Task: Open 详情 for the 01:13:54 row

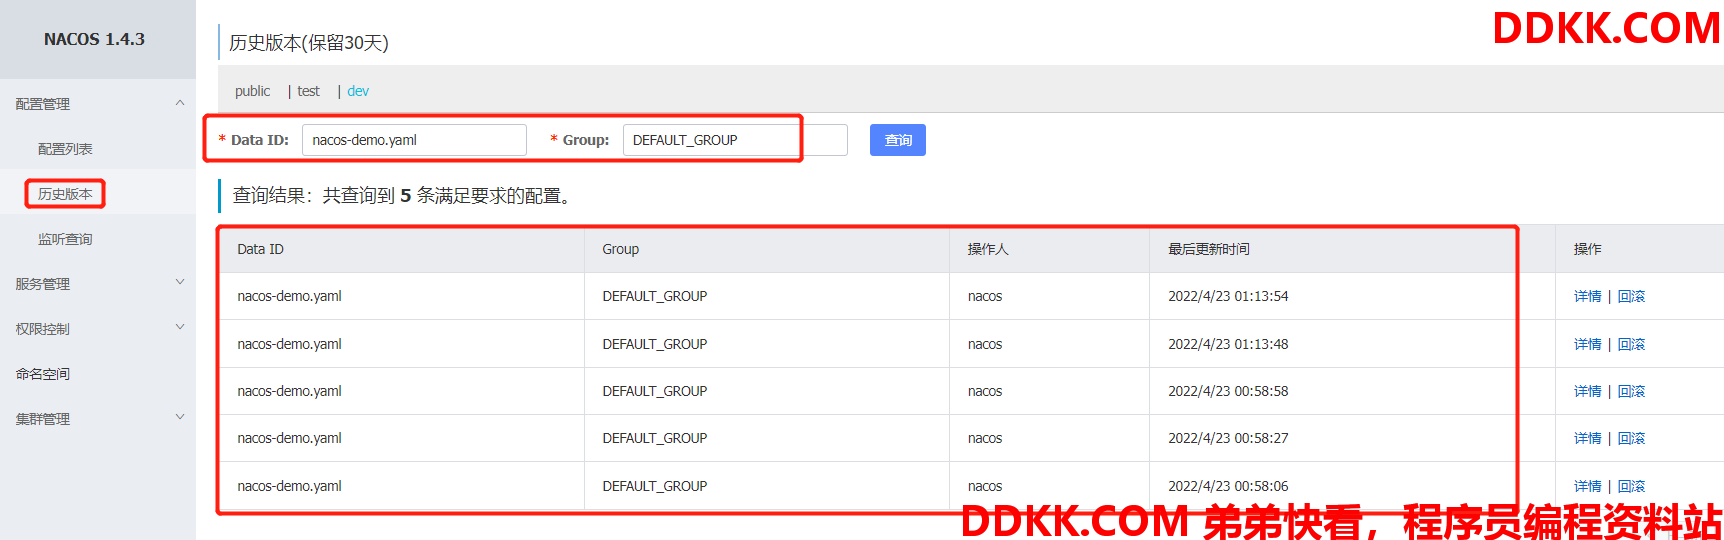Action: 1587,296
